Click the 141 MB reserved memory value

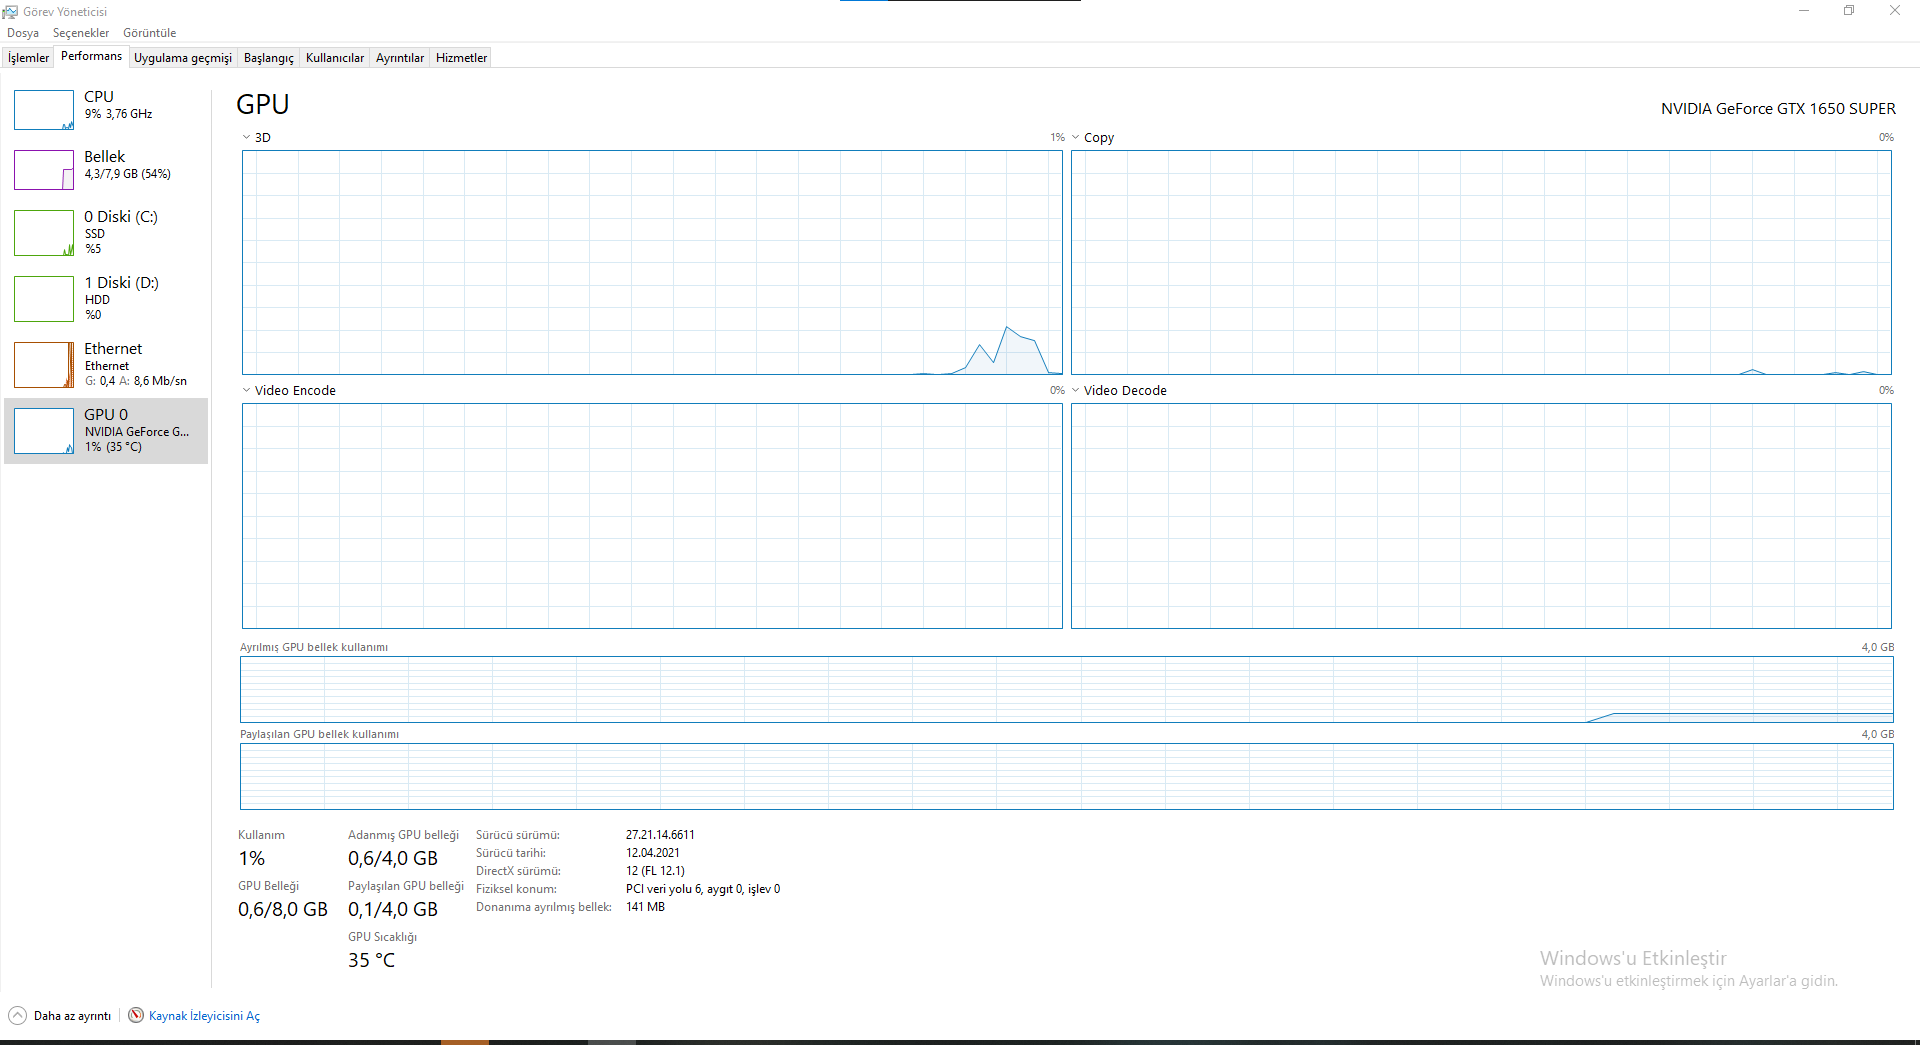click(x=645, y=907)
